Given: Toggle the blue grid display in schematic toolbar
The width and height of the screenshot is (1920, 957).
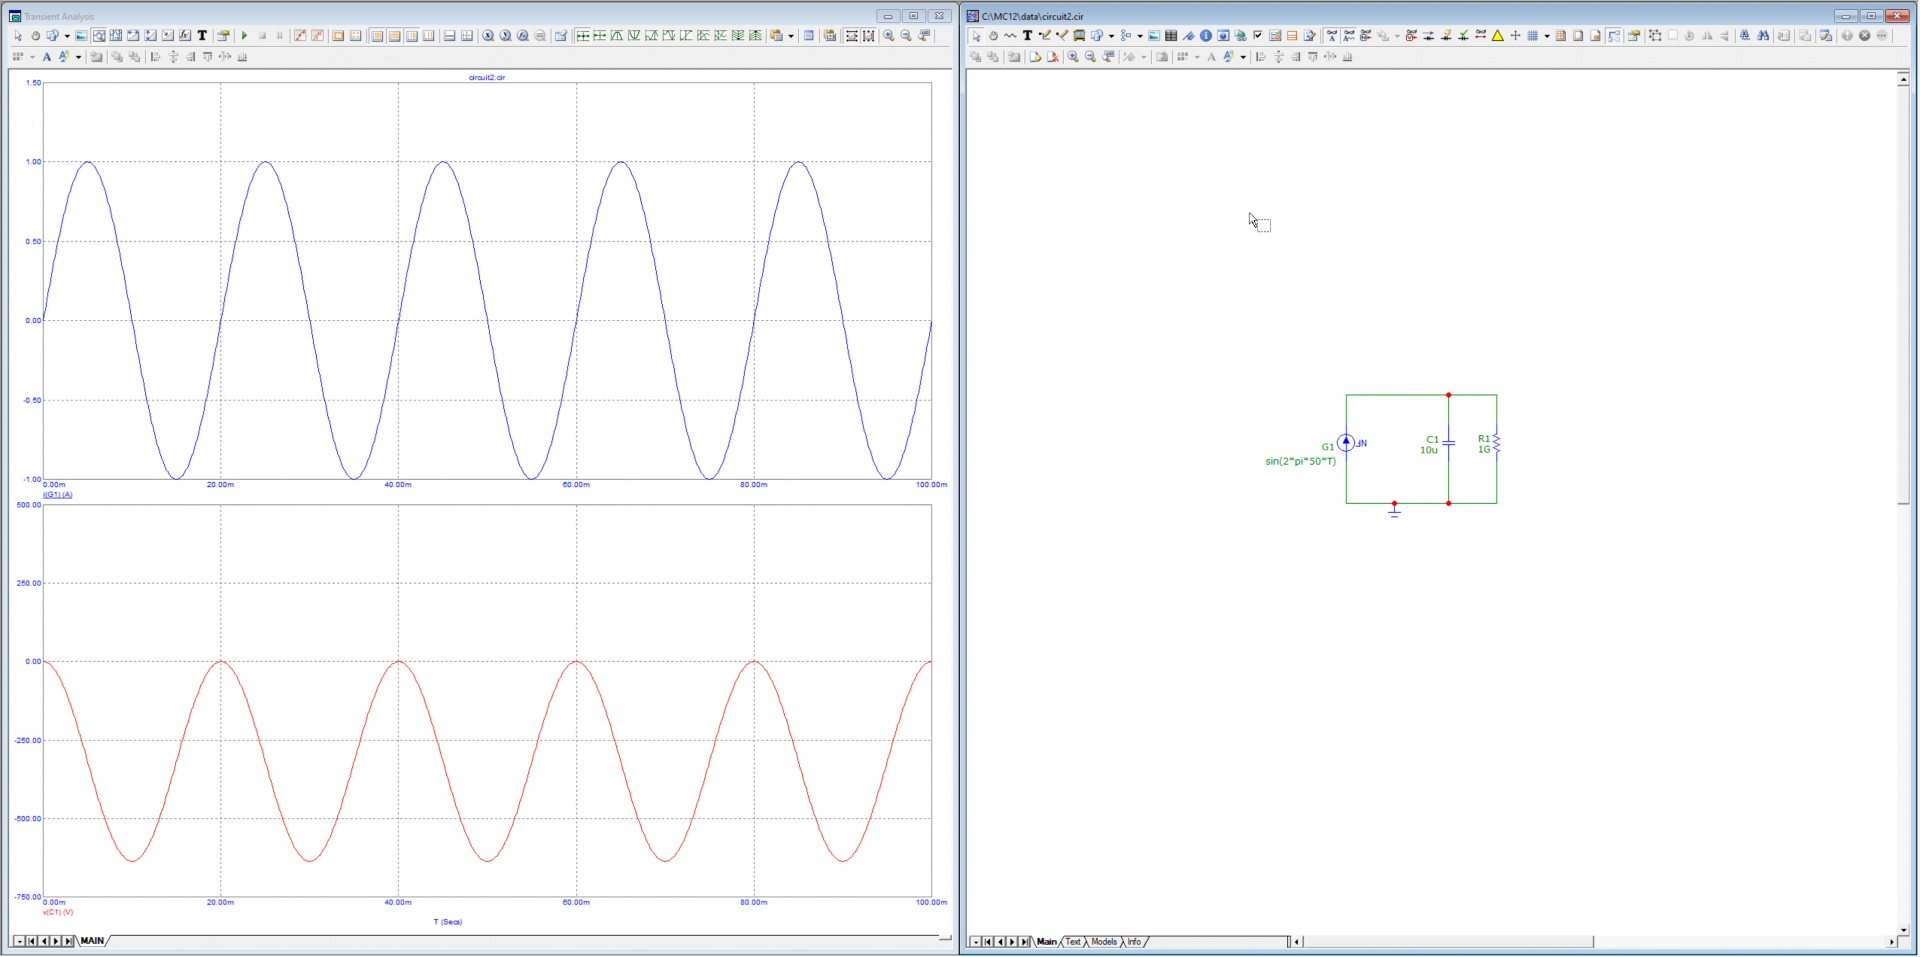Looking at the screenshot, I should pos(1532,35).
